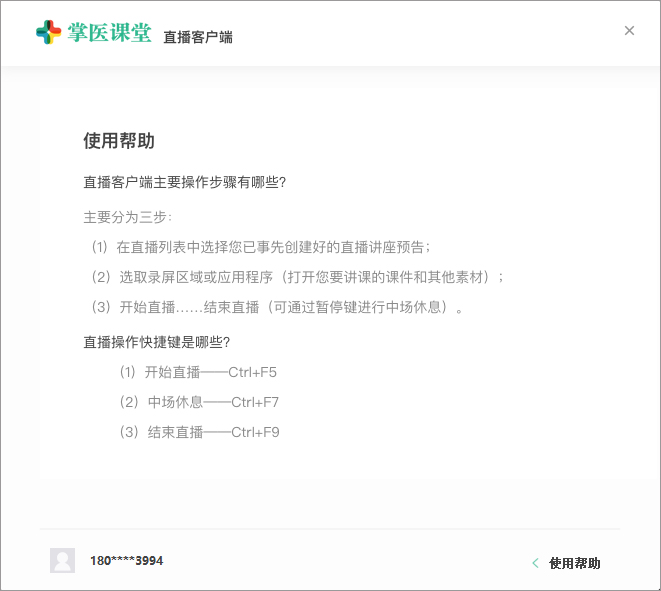Click the user avatar icon
The image size is (661, 591).
point(63,560)
